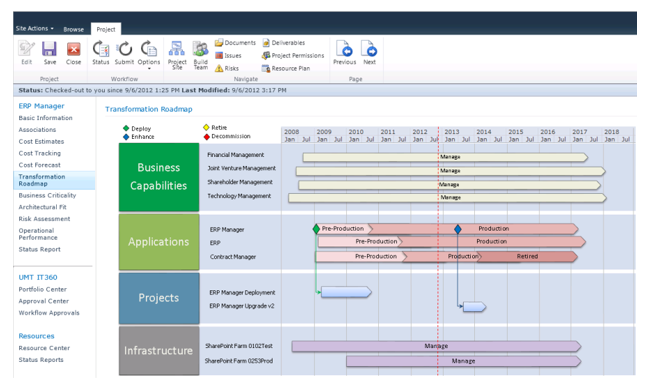Open the Options workflow dropdown
Screen dimensions: 651x390
coord(149,54)
